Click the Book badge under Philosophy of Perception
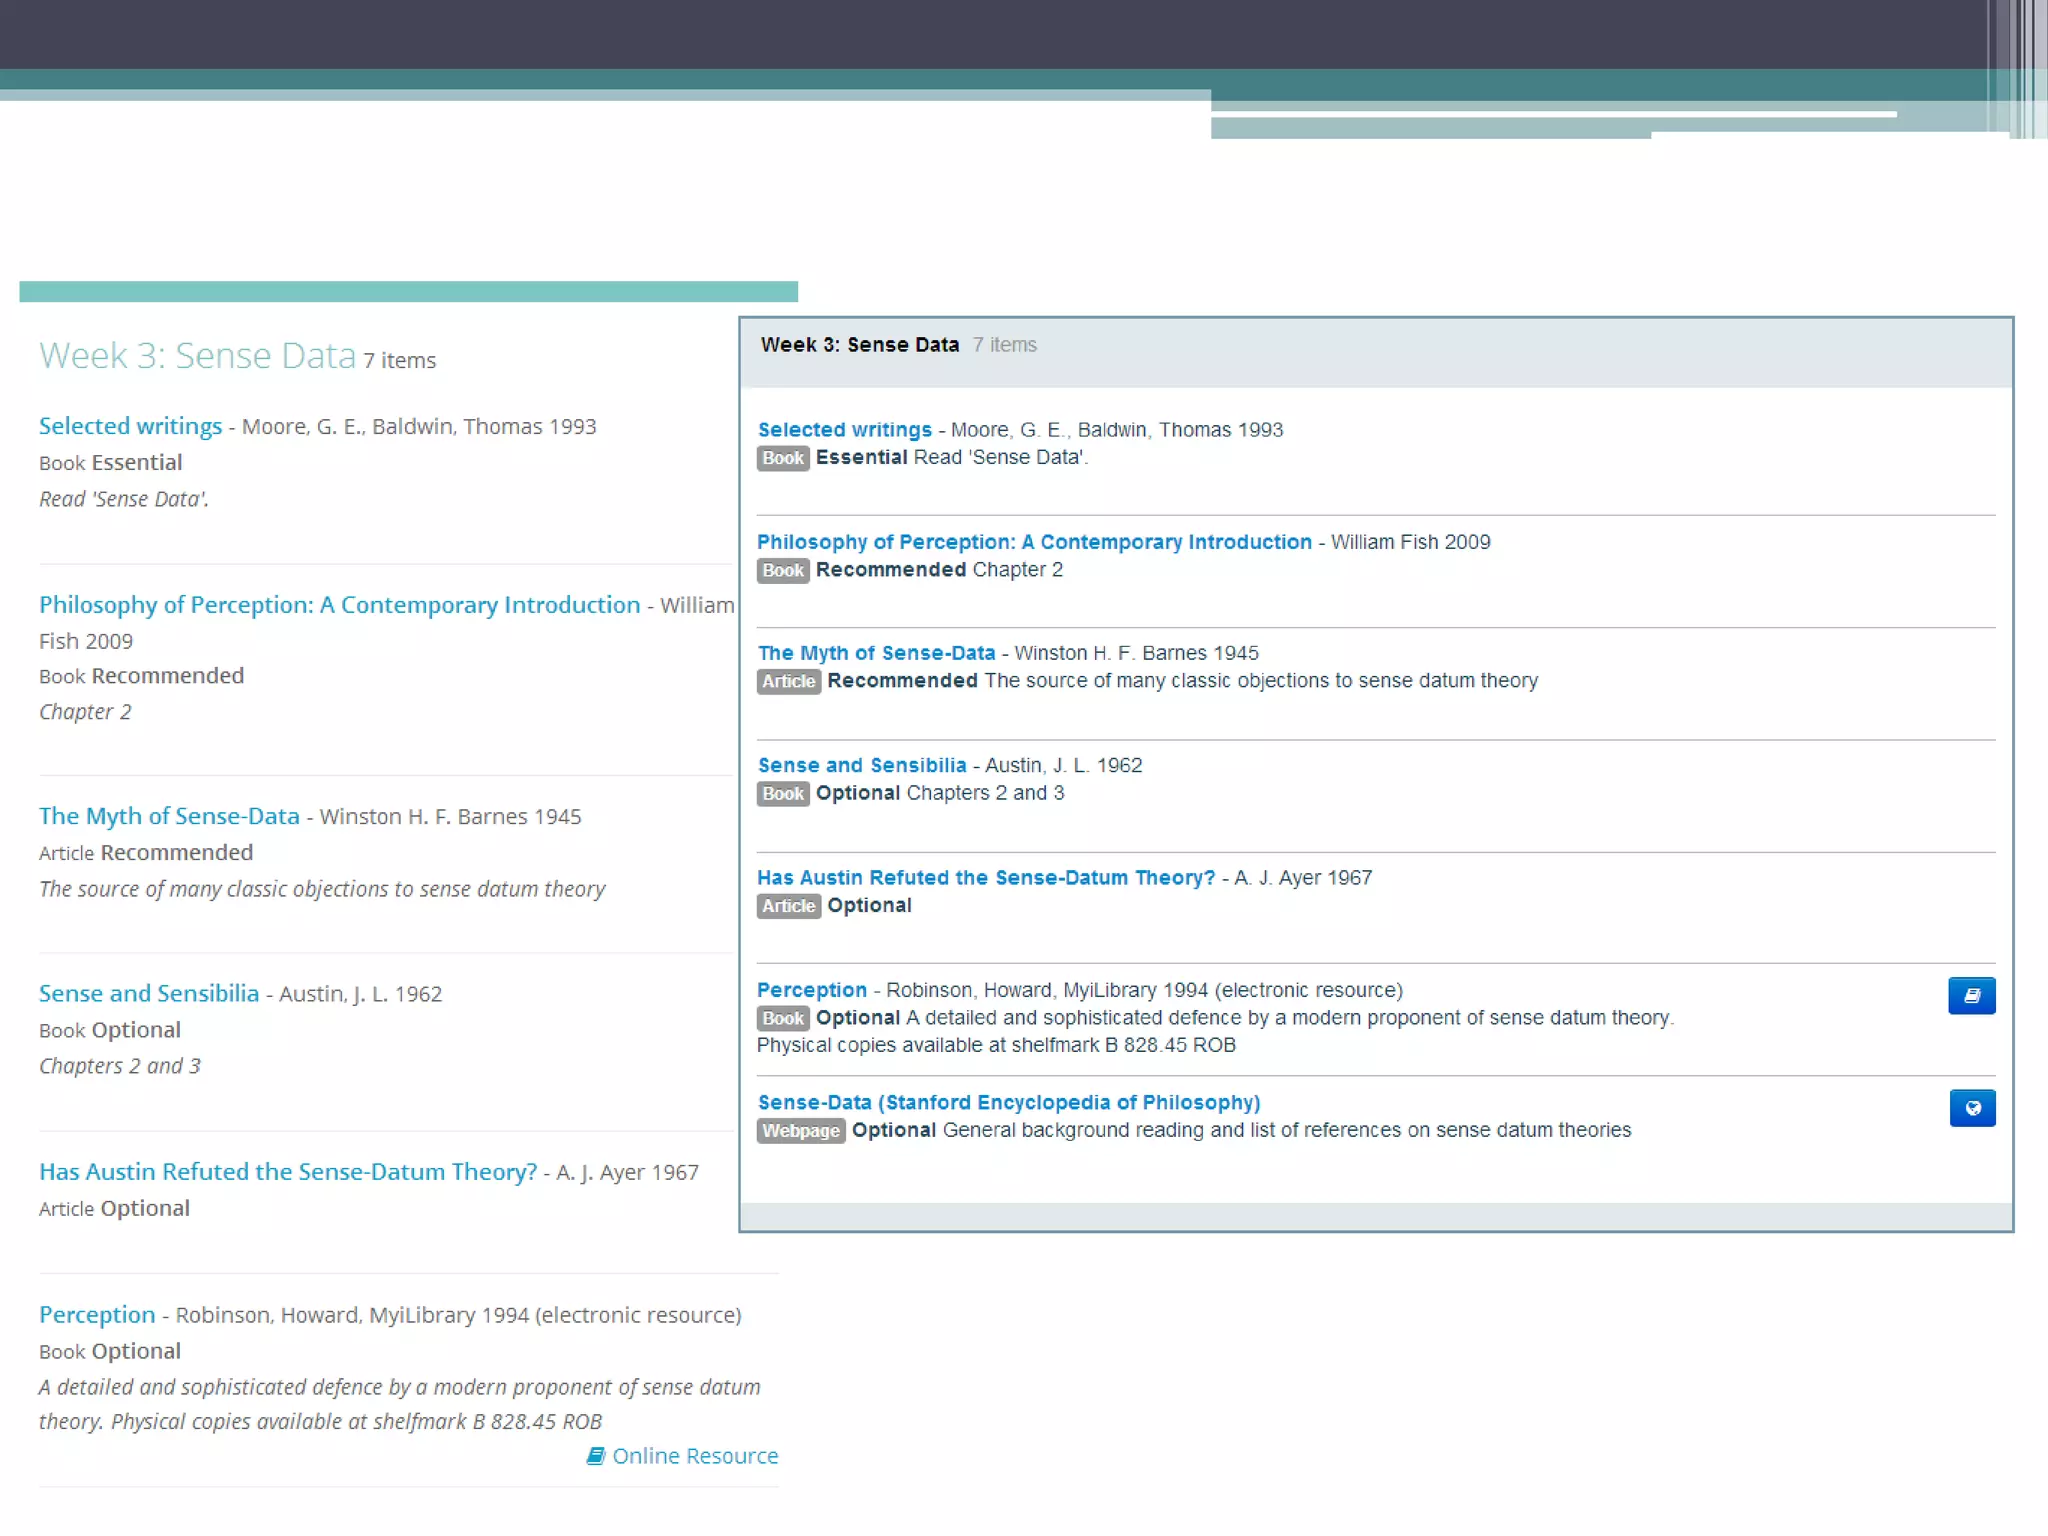Screen dimensions: 2048x1536 [782, 570]
